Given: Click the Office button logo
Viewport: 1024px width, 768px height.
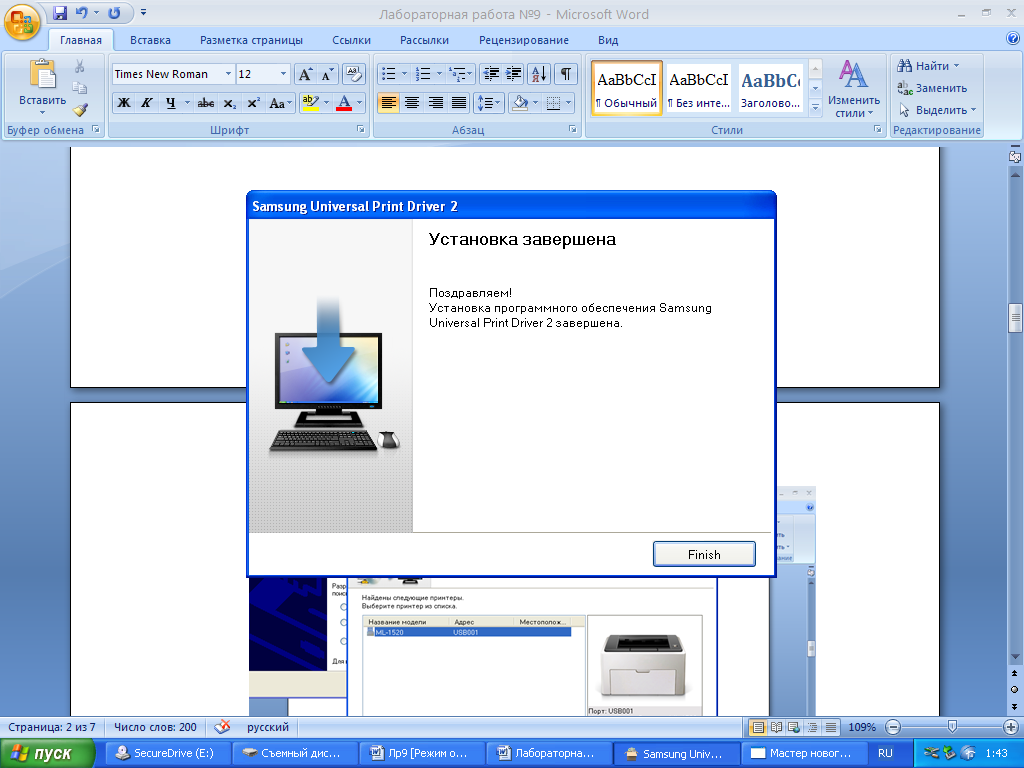Looking at the screenshot, I should pos(22,22).
